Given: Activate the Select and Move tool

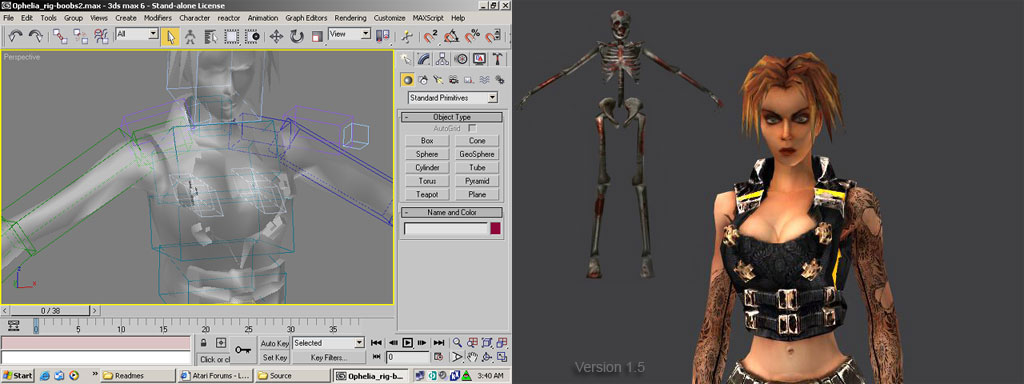Looking at the screenshot, I should coord(276,37).
